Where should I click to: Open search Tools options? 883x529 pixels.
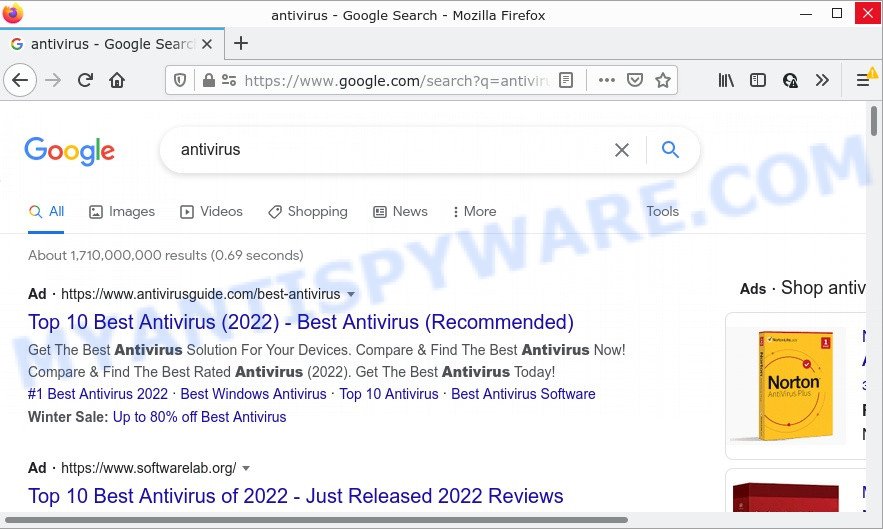point(662,212)
